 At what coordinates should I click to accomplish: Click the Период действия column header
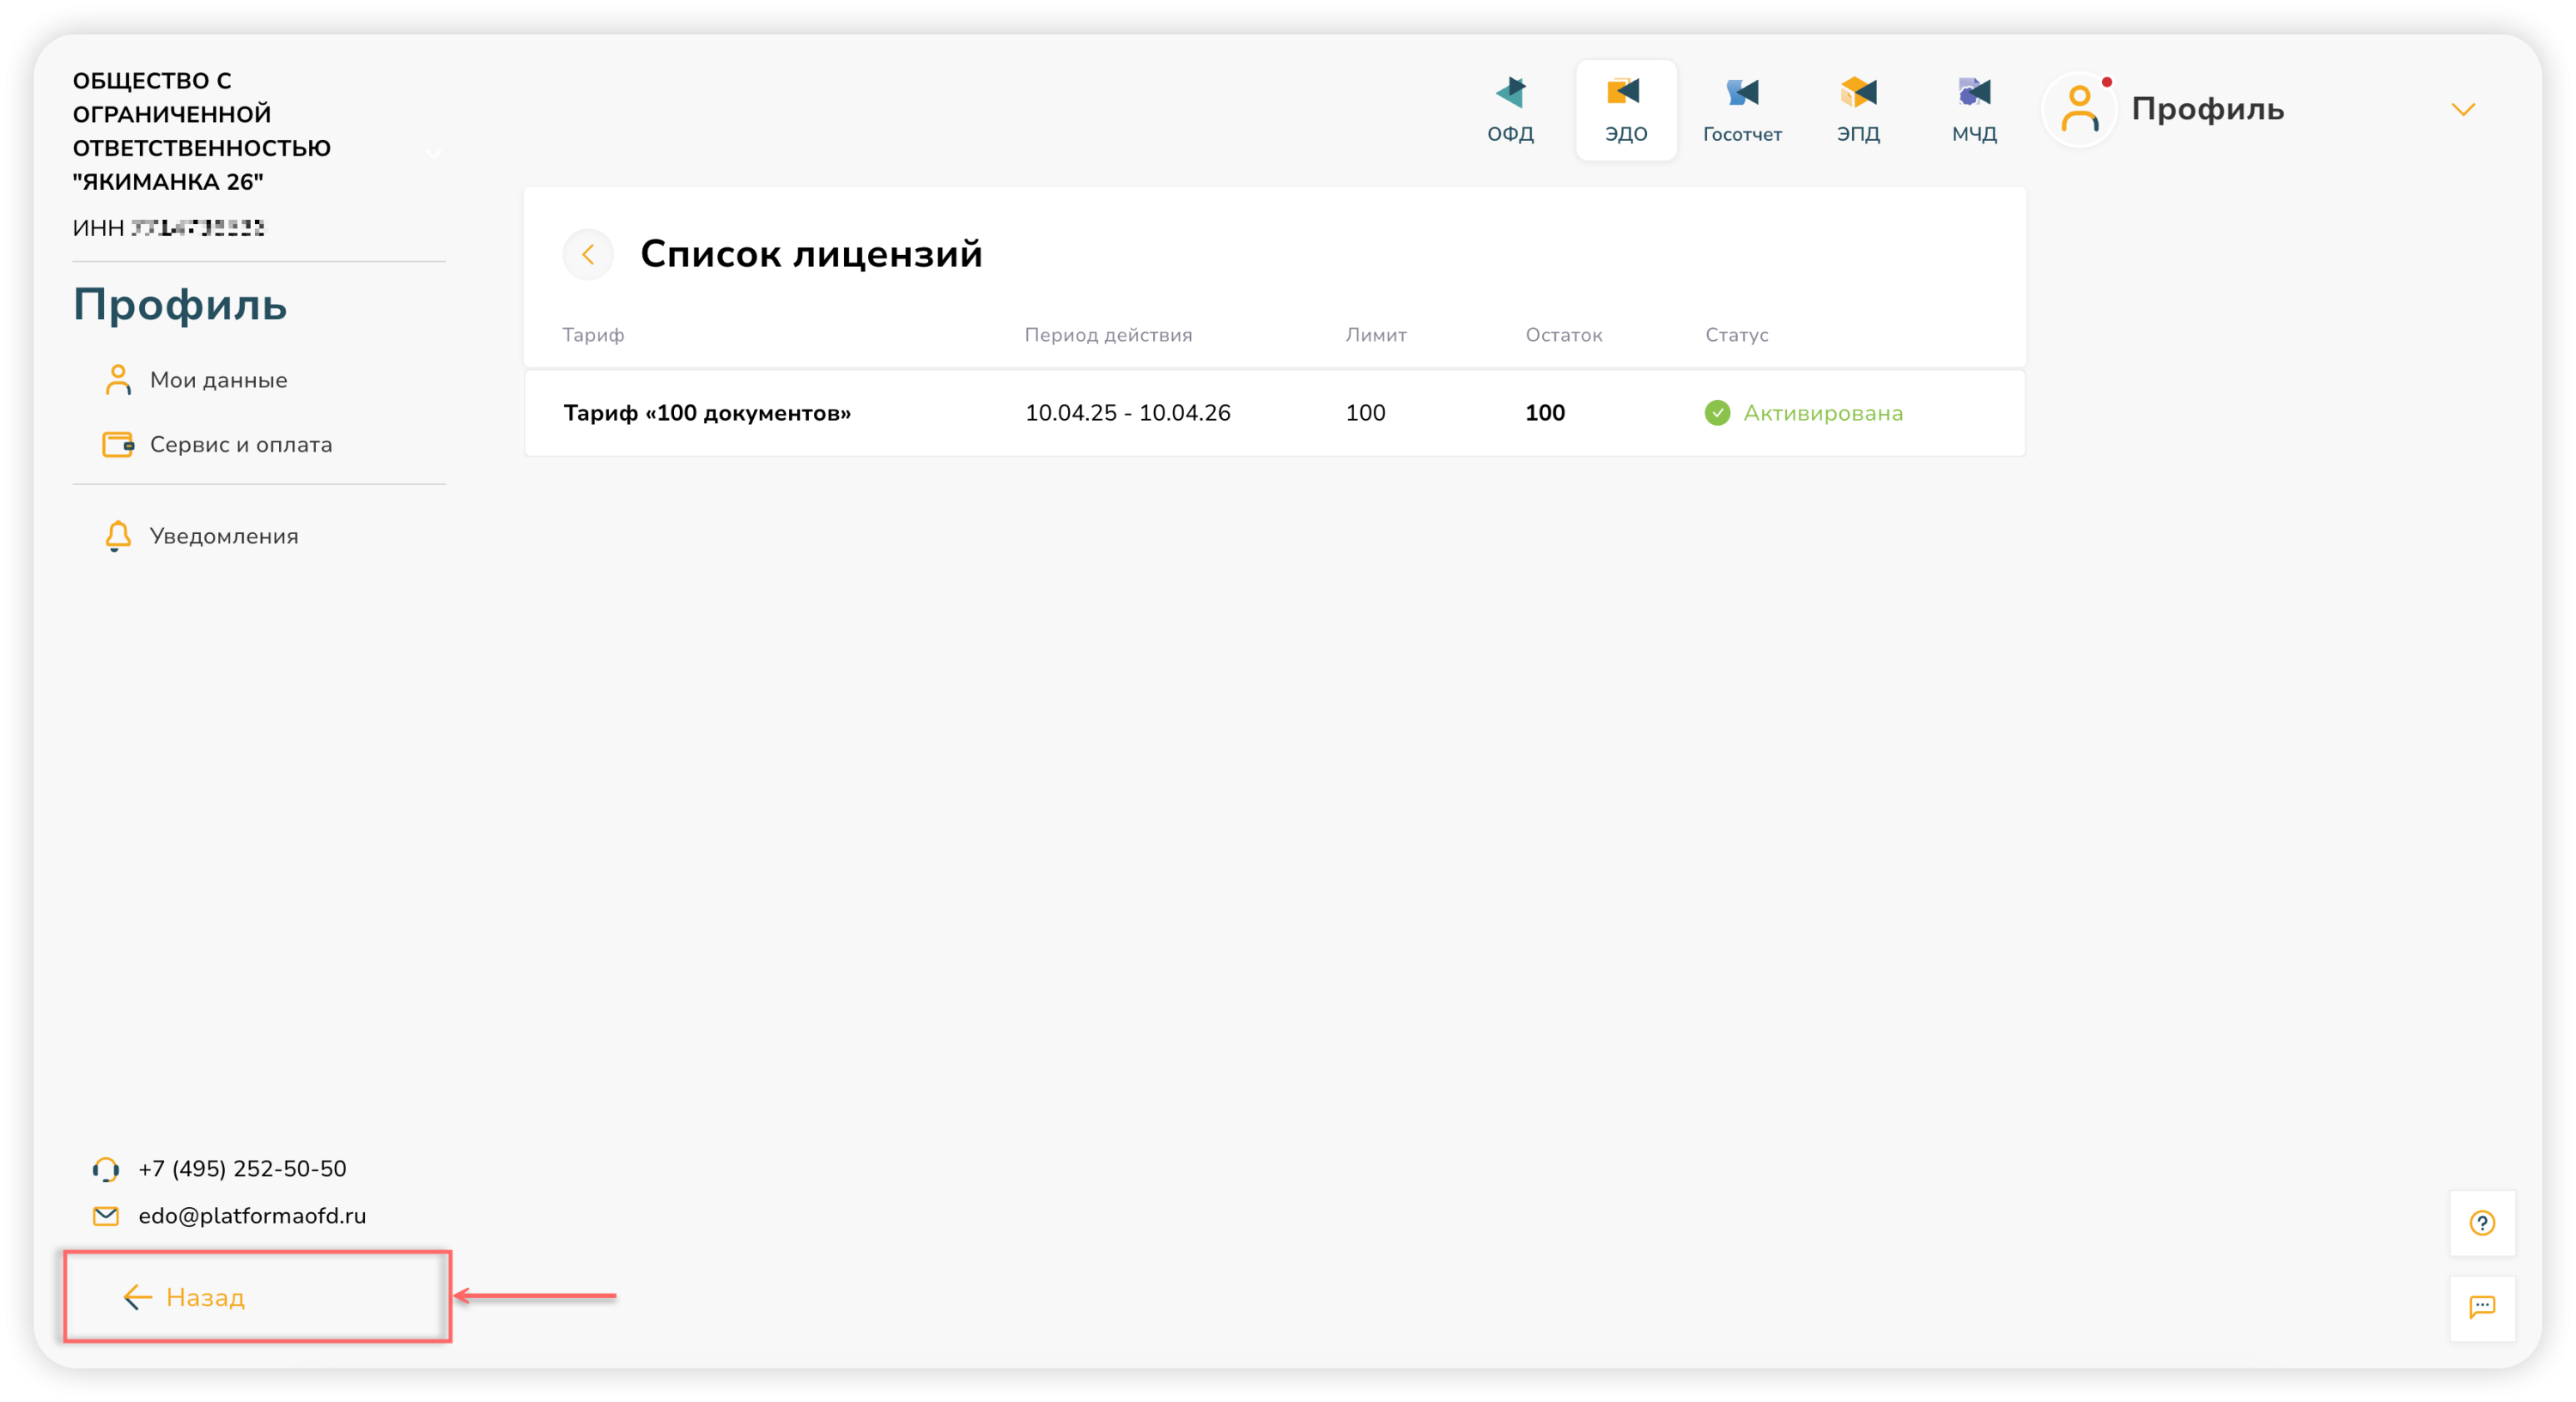click(x=1108, y=335)
